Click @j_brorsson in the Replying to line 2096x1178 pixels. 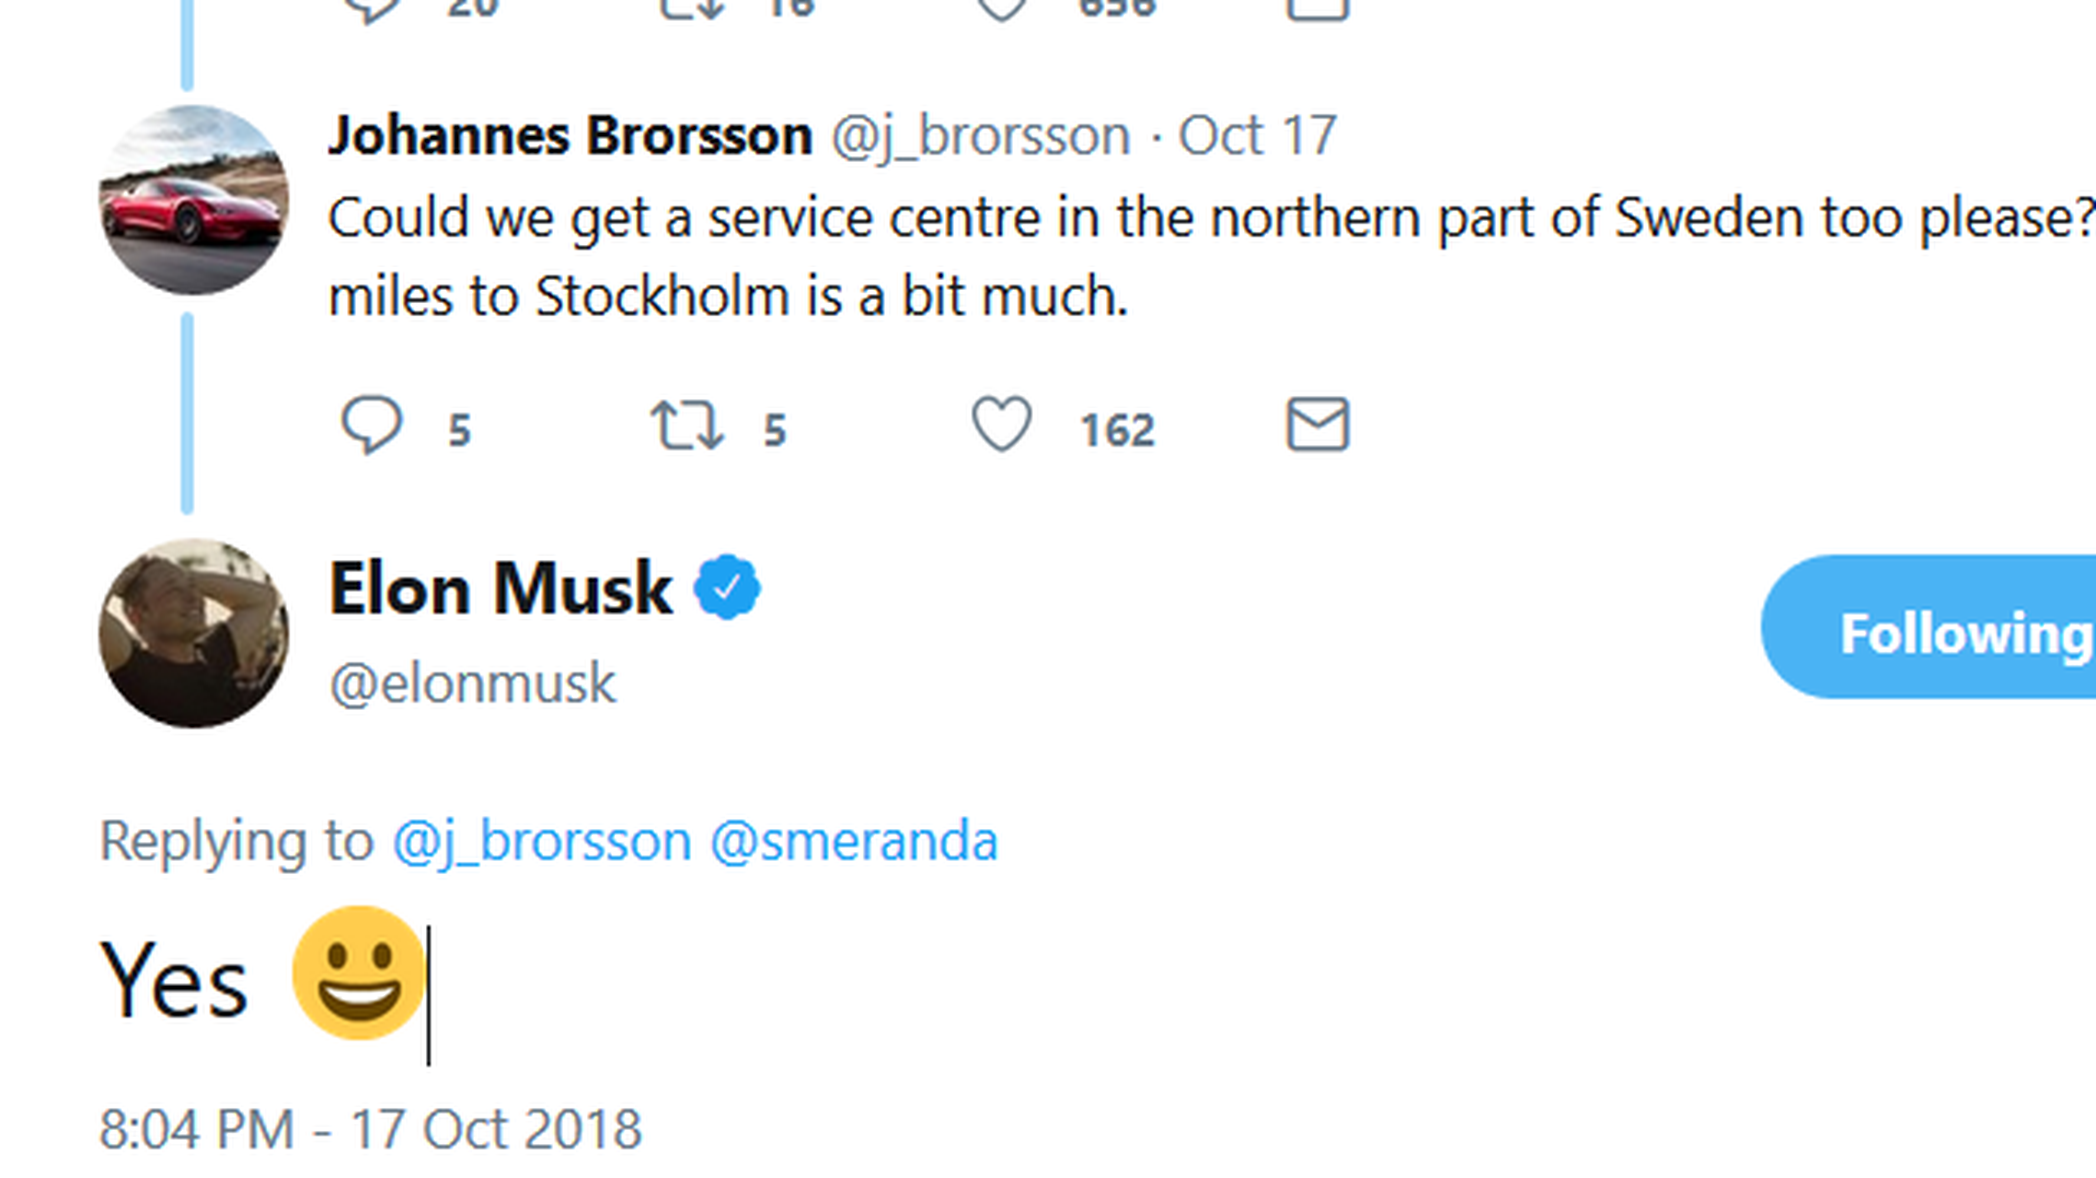tap(542, 840)
